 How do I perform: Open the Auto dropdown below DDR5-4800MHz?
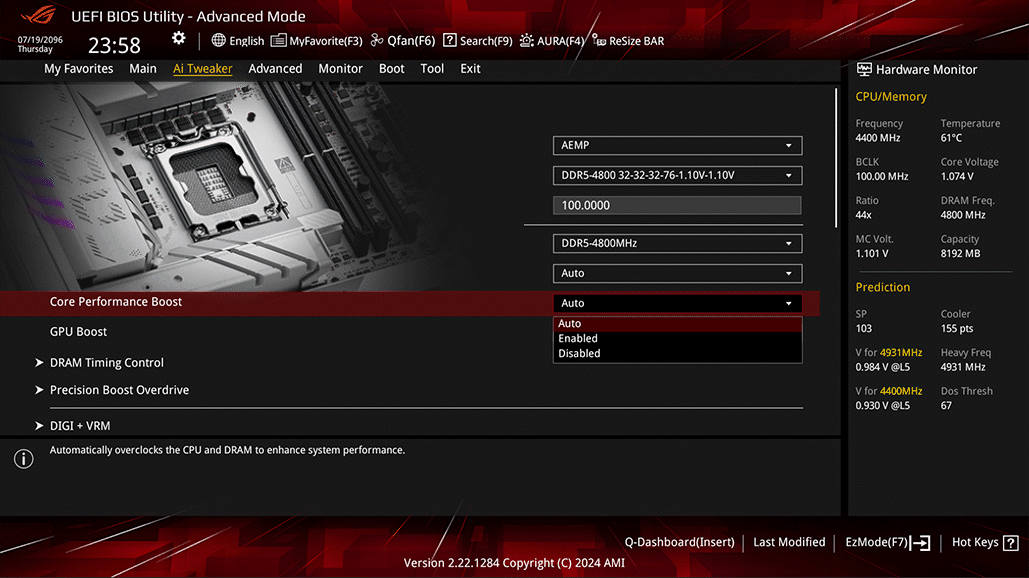click(677, 274)
